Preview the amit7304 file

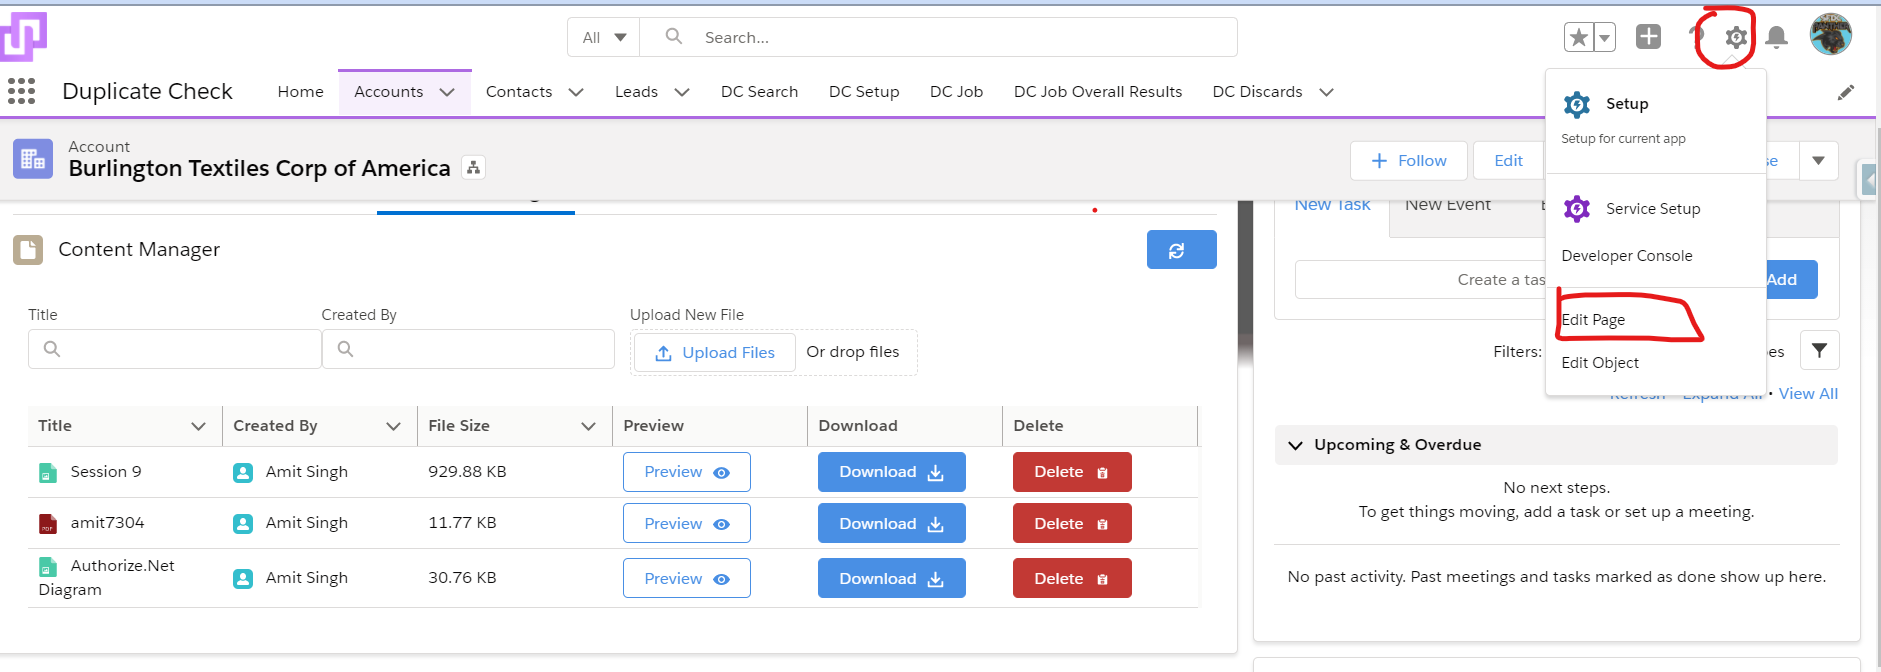coord(686,524)
